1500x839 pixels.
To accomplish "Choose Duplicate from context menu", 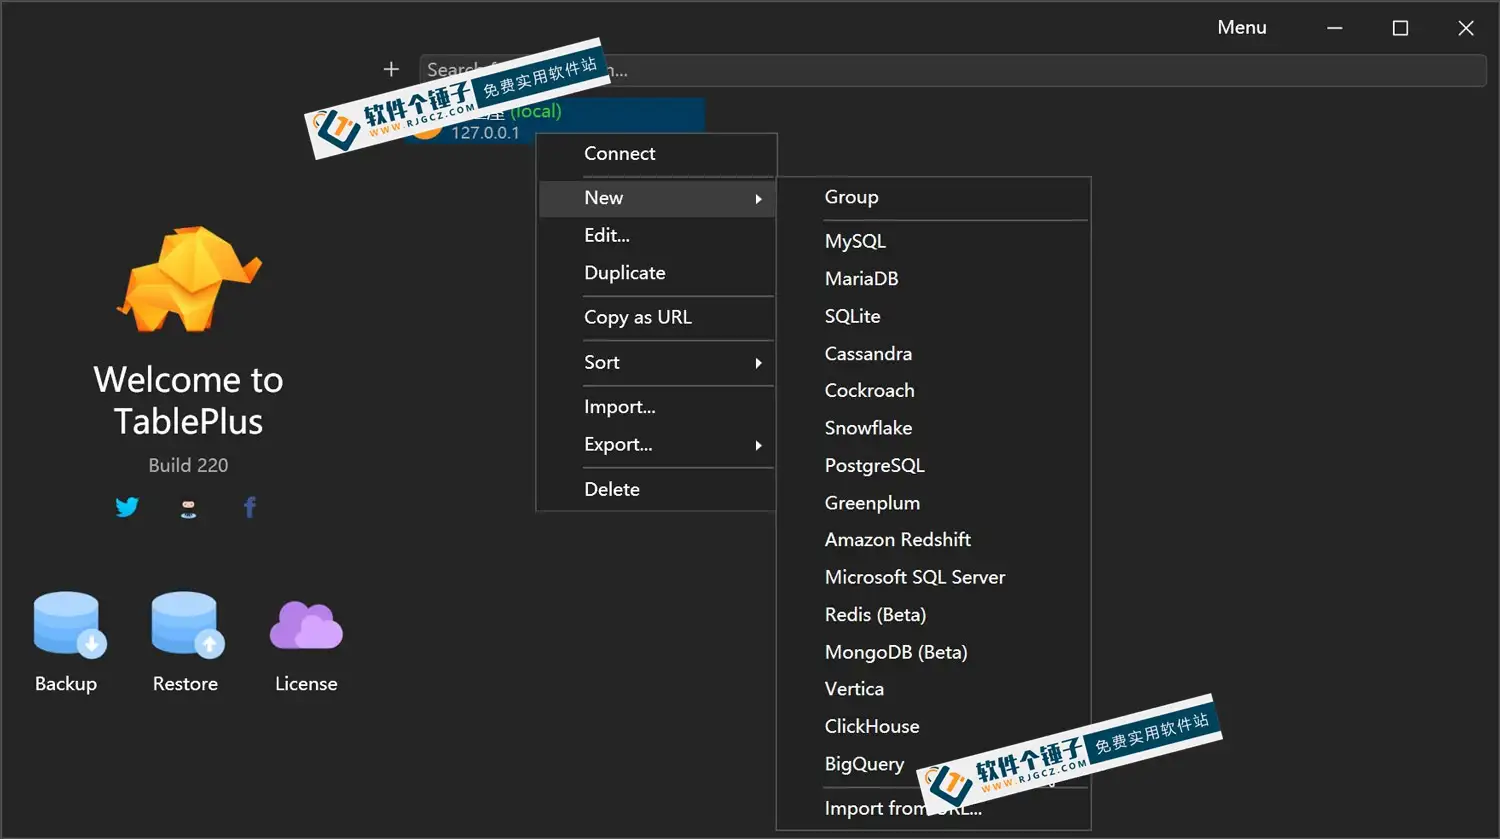I will click(656, 273).
